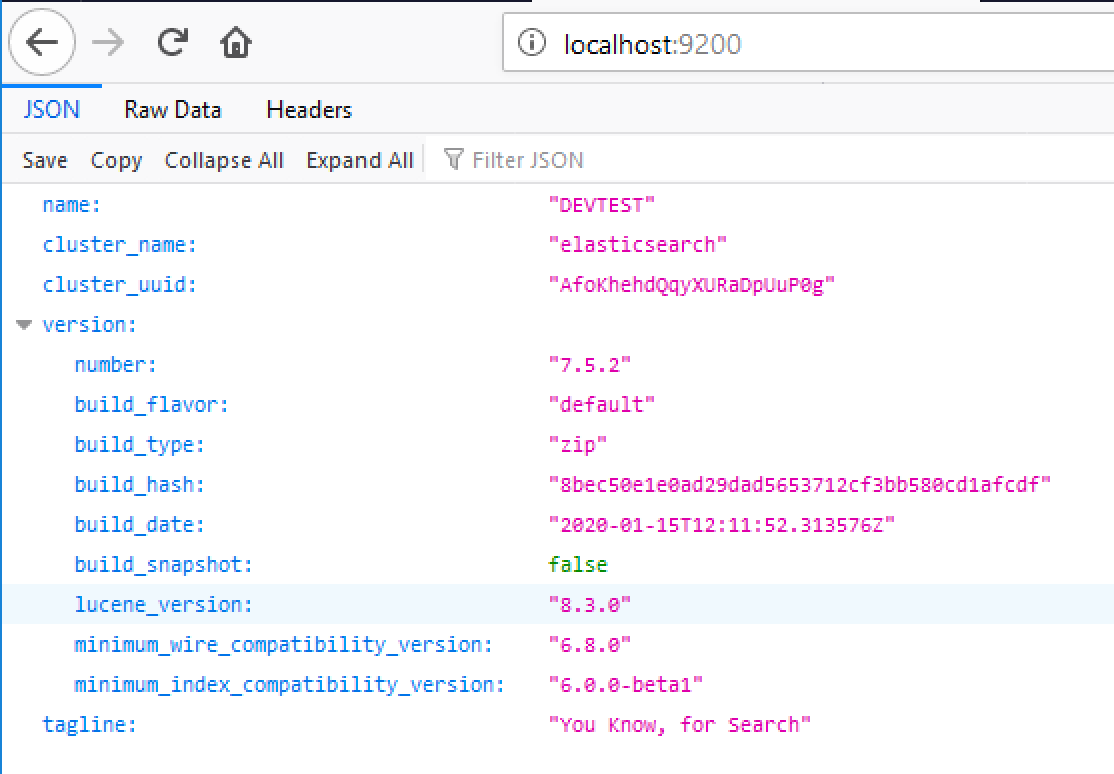Select the build_date key

click(x=139, y=525)
